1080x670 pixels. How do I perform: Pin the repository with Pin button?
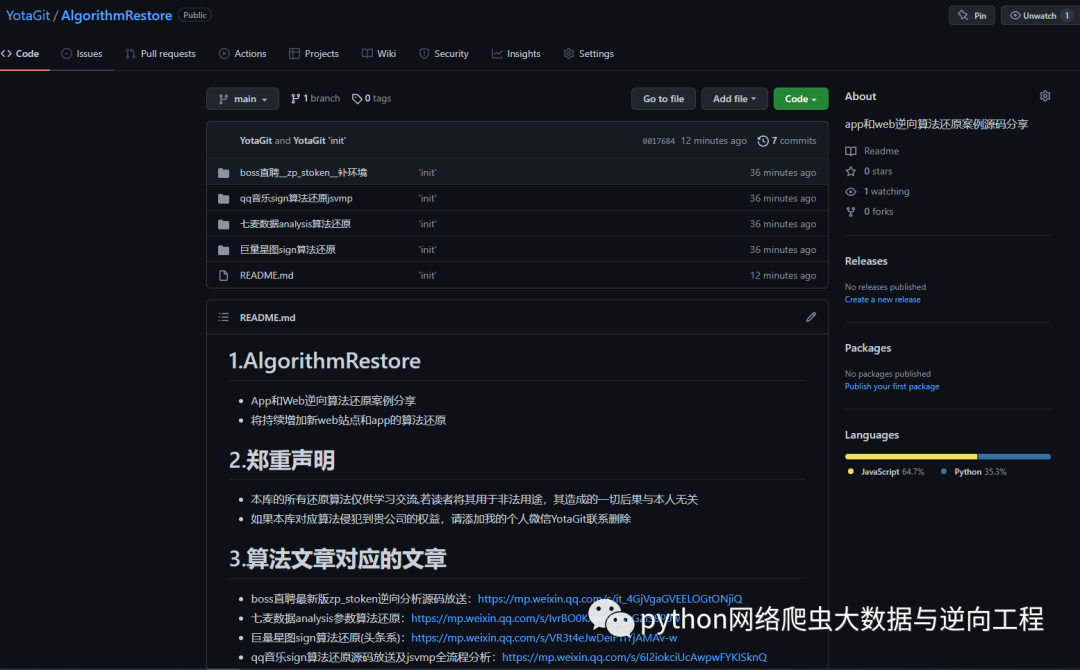pos(972,15)
